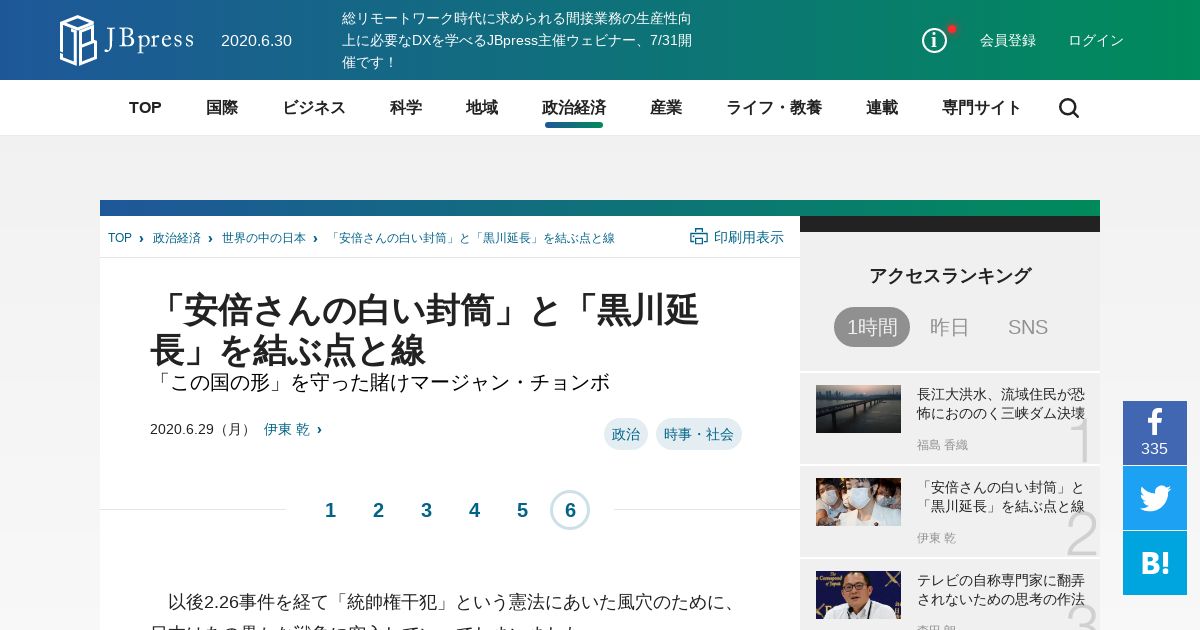
Task: Click current page 6 indicator
Action: click(570, 510)
